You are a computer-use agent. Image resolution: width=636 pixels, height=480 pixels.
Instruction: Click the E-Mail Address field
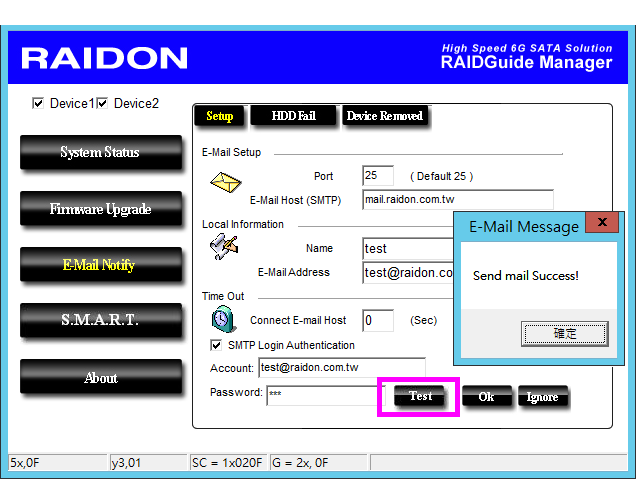[x=408, y=273]
